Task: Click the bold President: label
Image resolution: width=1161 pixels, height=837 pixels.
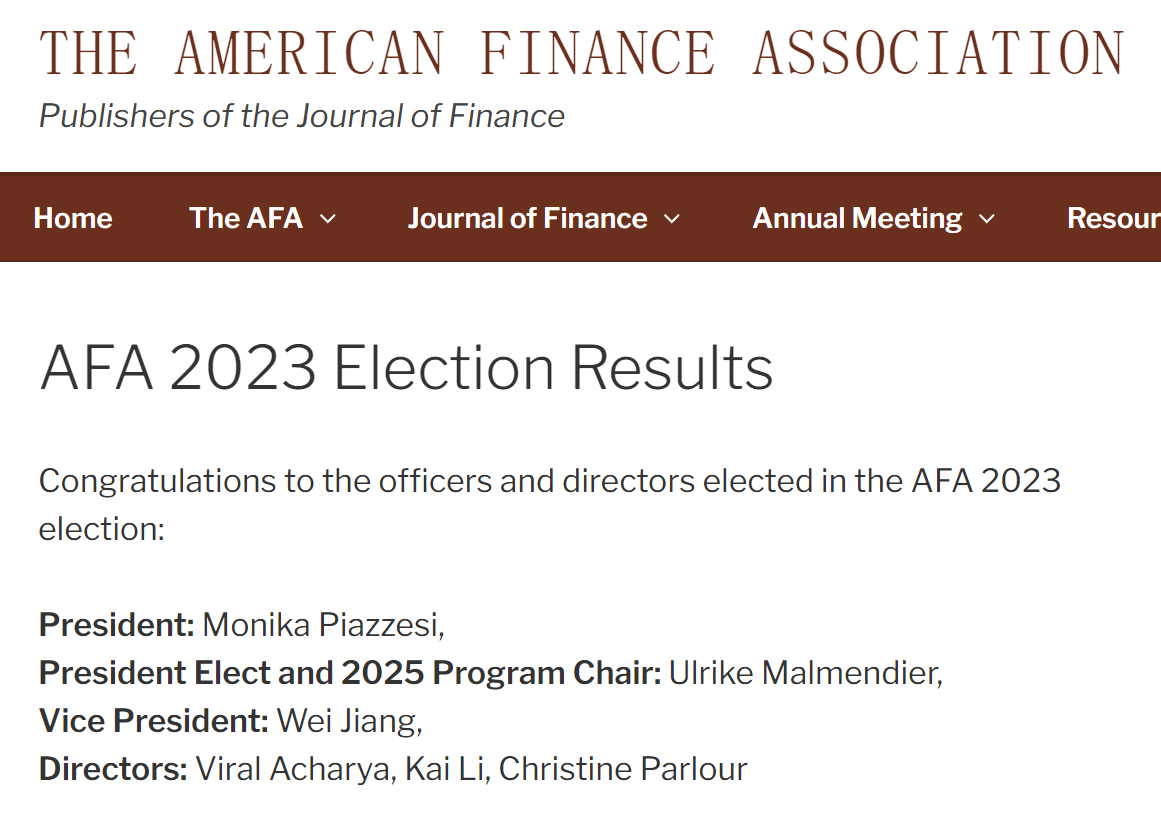Action: point(116,625)
